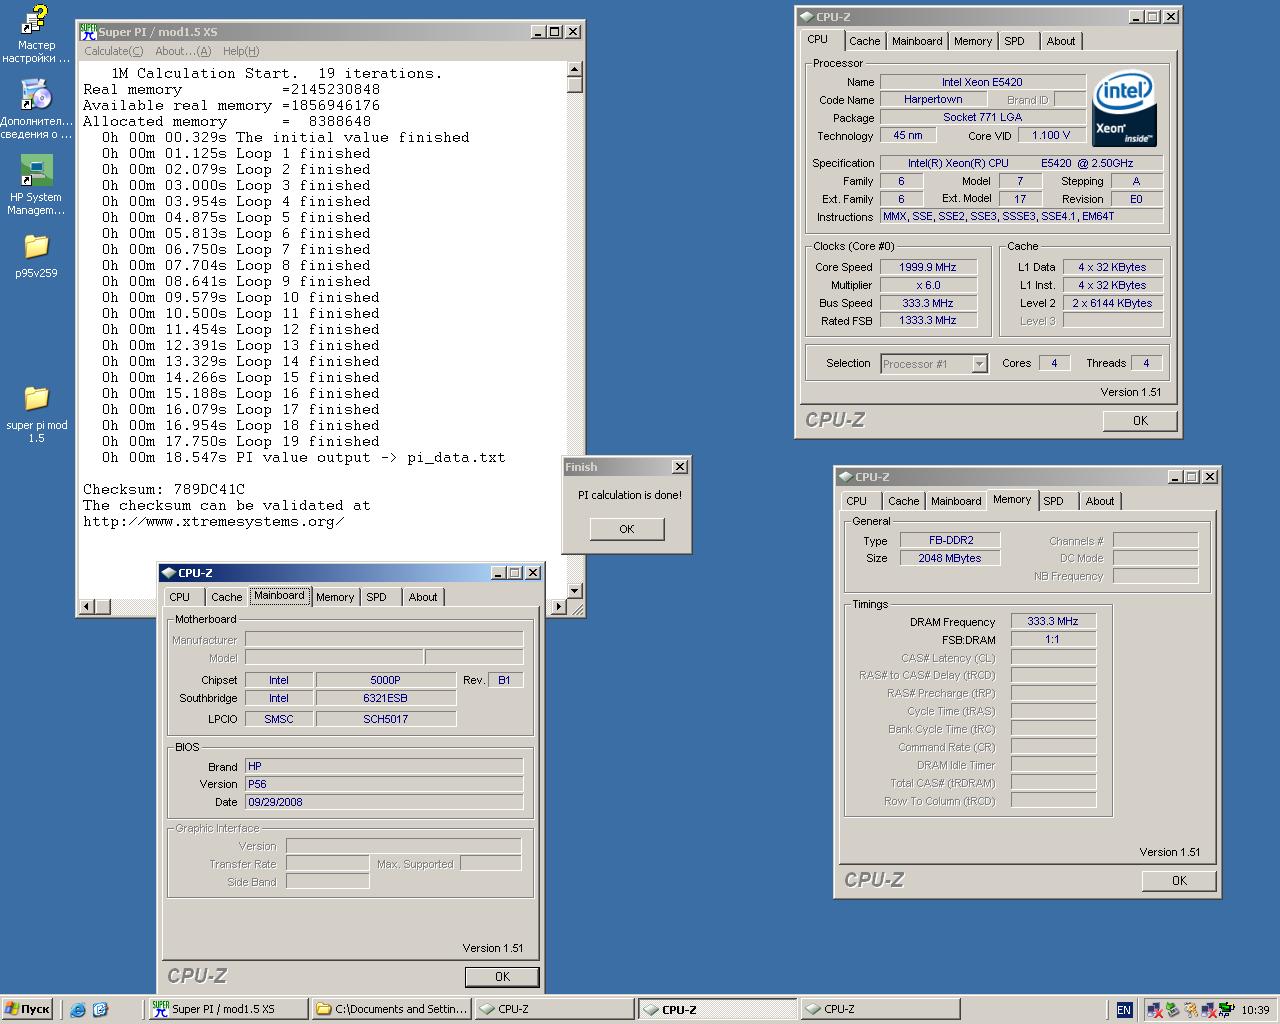
Task: Click the Core Speed value 1999.9 MHz
Action: coord(928,267)
